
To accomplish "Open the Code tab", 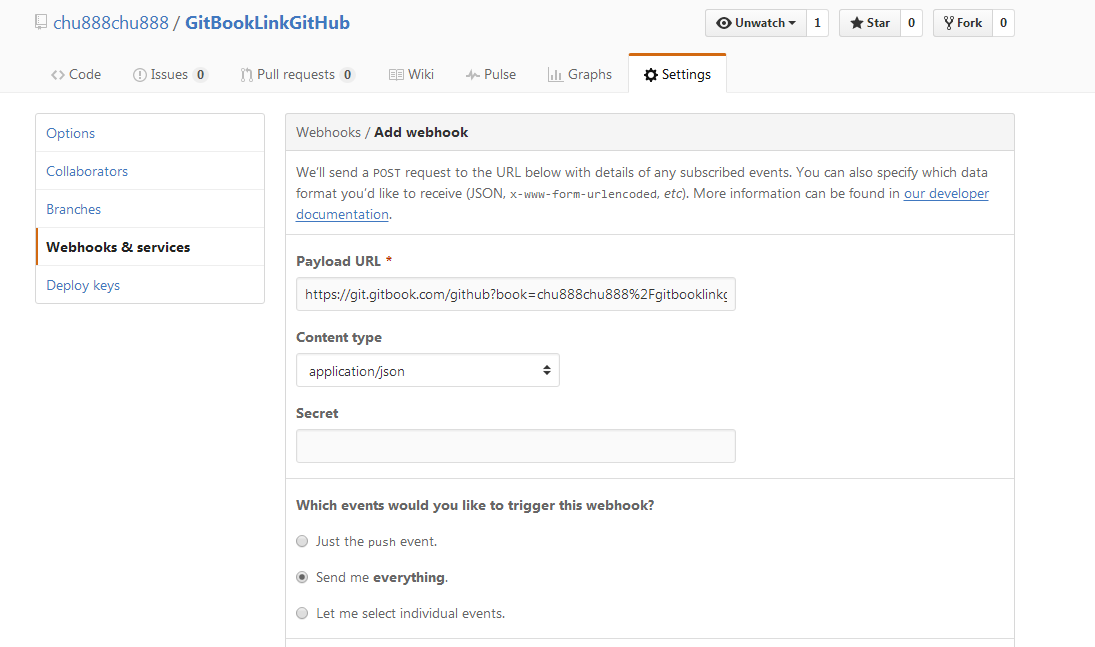I will (x=76, y=74).
